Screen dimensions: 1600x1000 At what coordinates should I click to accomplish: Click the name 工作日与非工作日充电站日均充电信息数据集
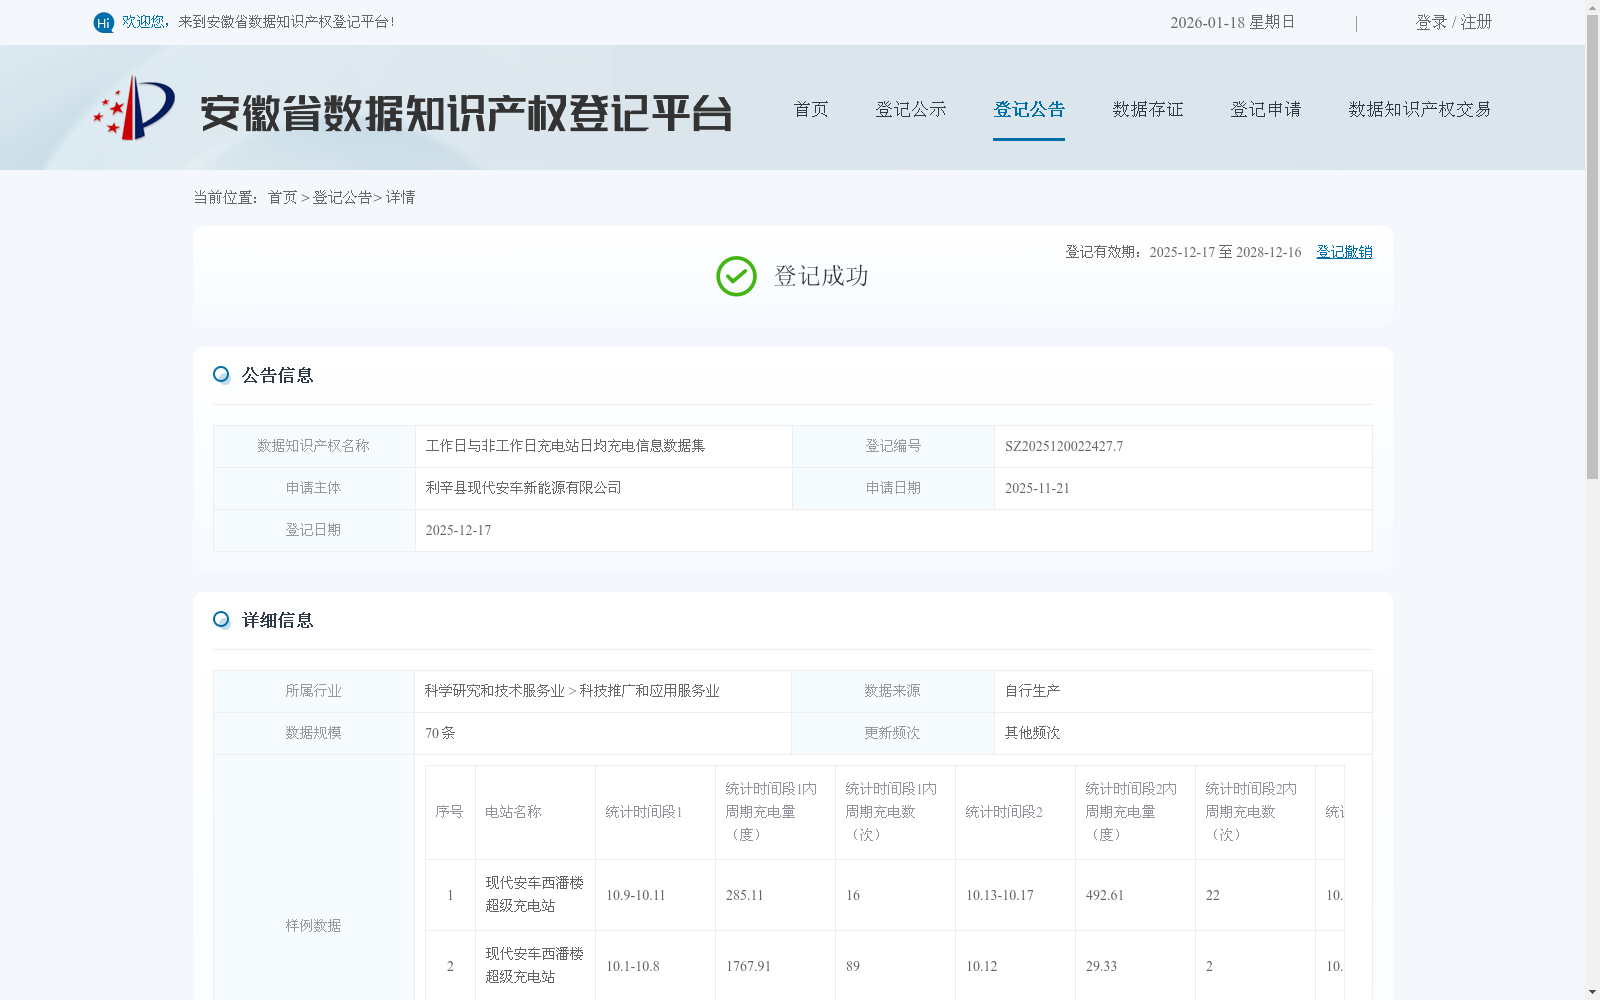pos(565,446)
